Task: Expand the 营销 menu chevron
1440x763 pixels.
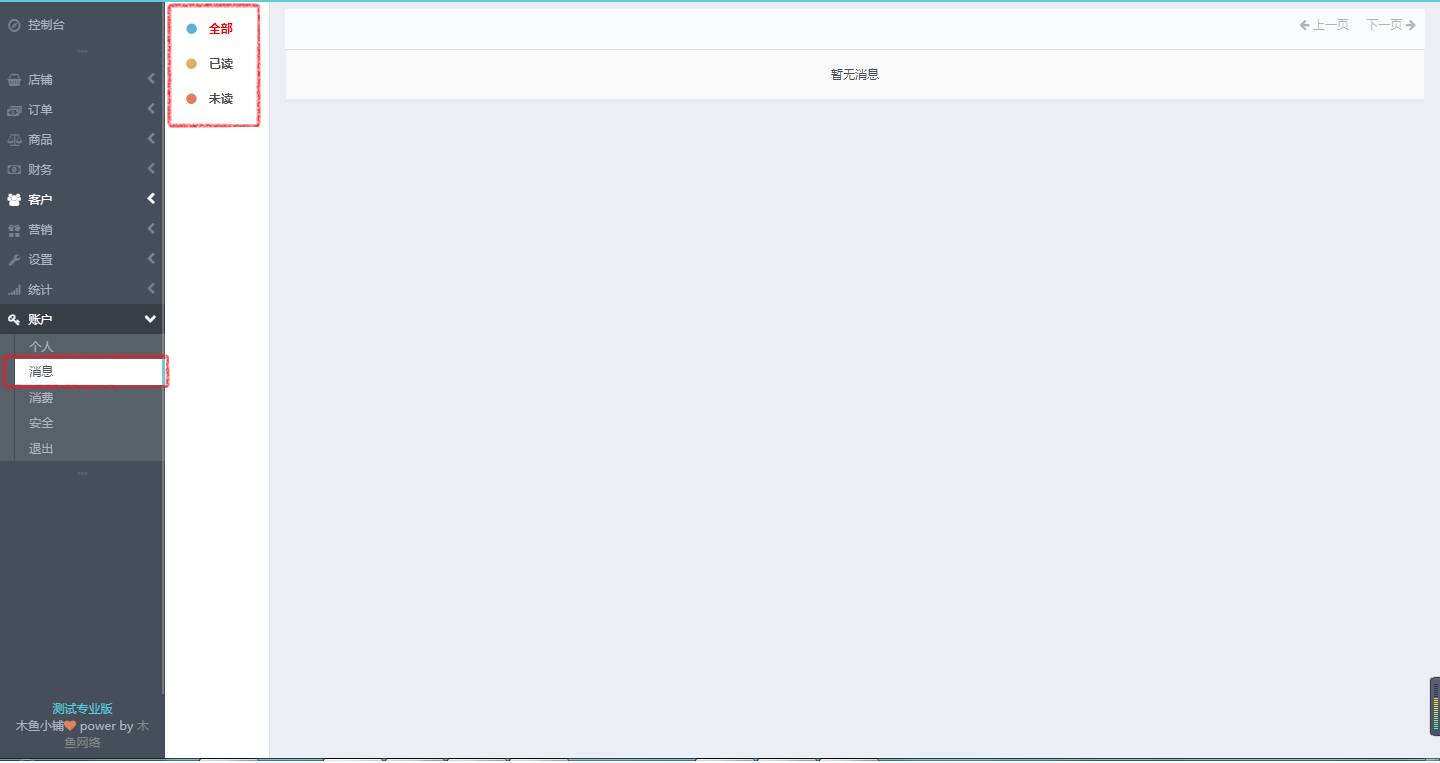Action: [x=151, y=229]
